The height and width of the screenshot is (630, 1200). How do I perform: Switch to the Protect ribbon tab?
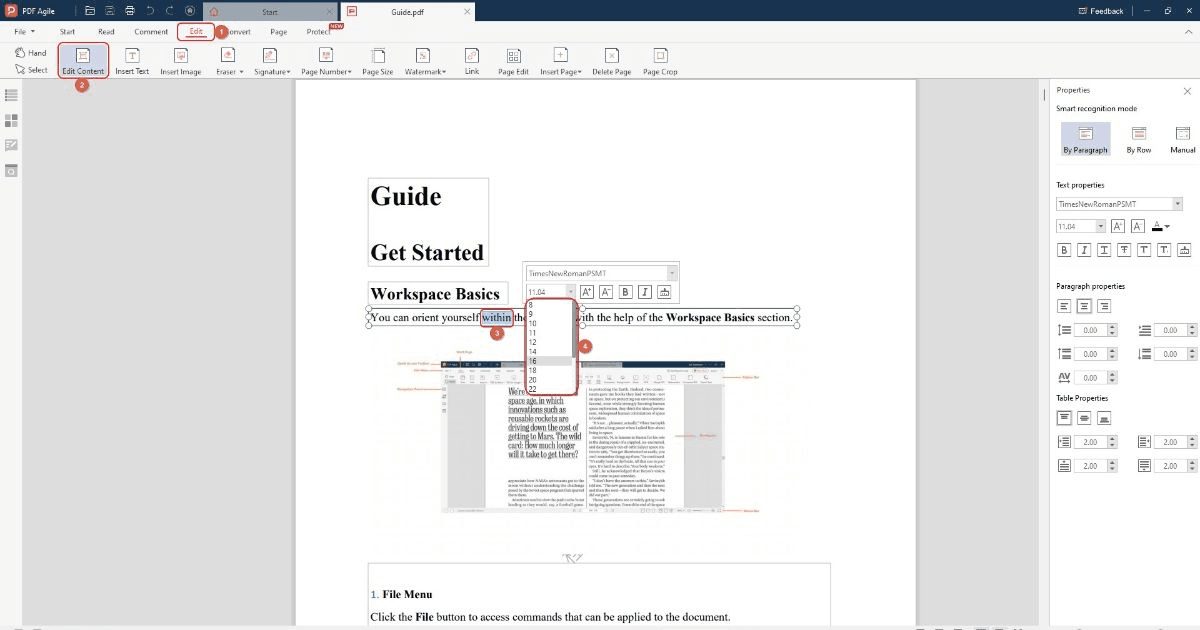pyautogui.click(x=318, y=32)
